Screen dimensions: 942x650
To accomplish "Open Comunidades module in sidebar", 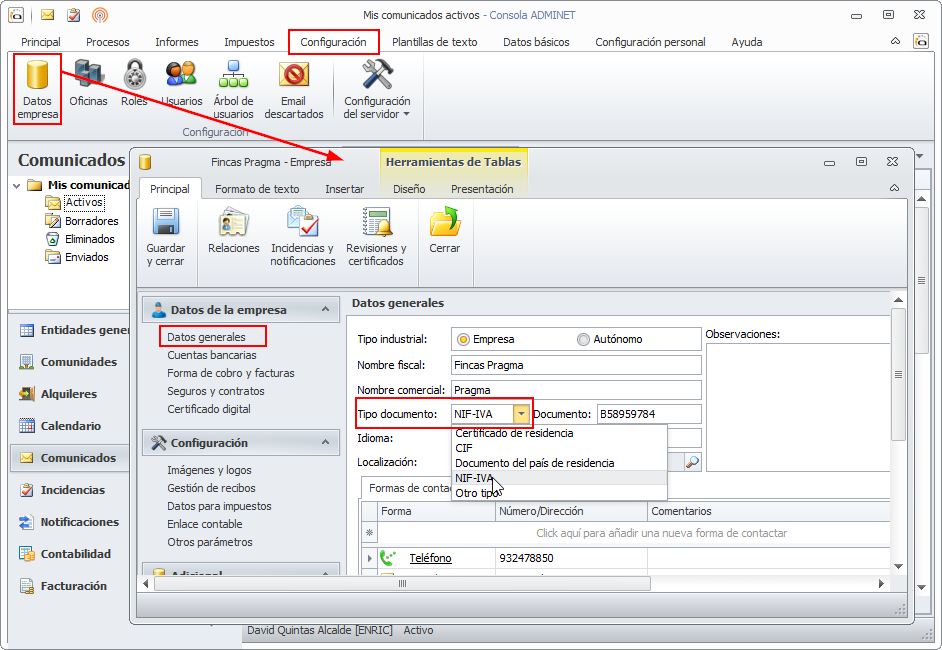I will tap(70, 362).
